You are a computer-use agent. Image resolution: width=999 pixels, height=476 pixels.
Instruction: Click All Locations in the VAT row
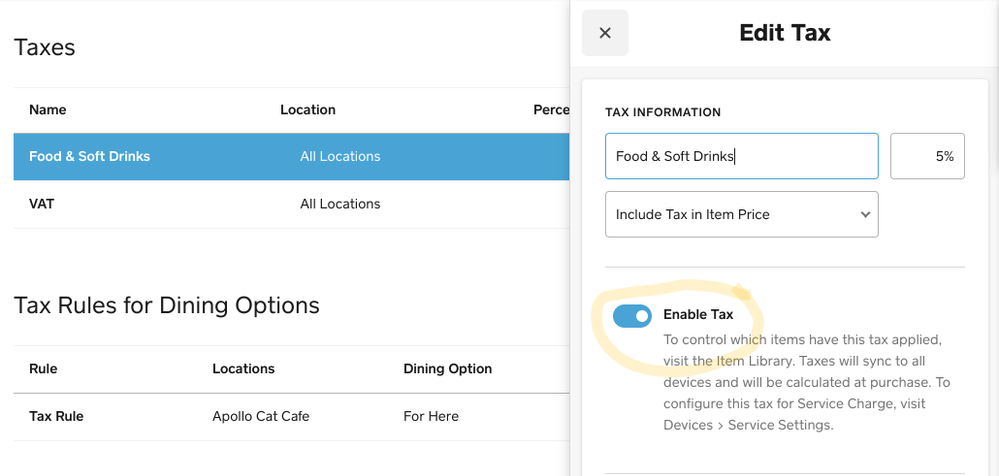point(340,204)
